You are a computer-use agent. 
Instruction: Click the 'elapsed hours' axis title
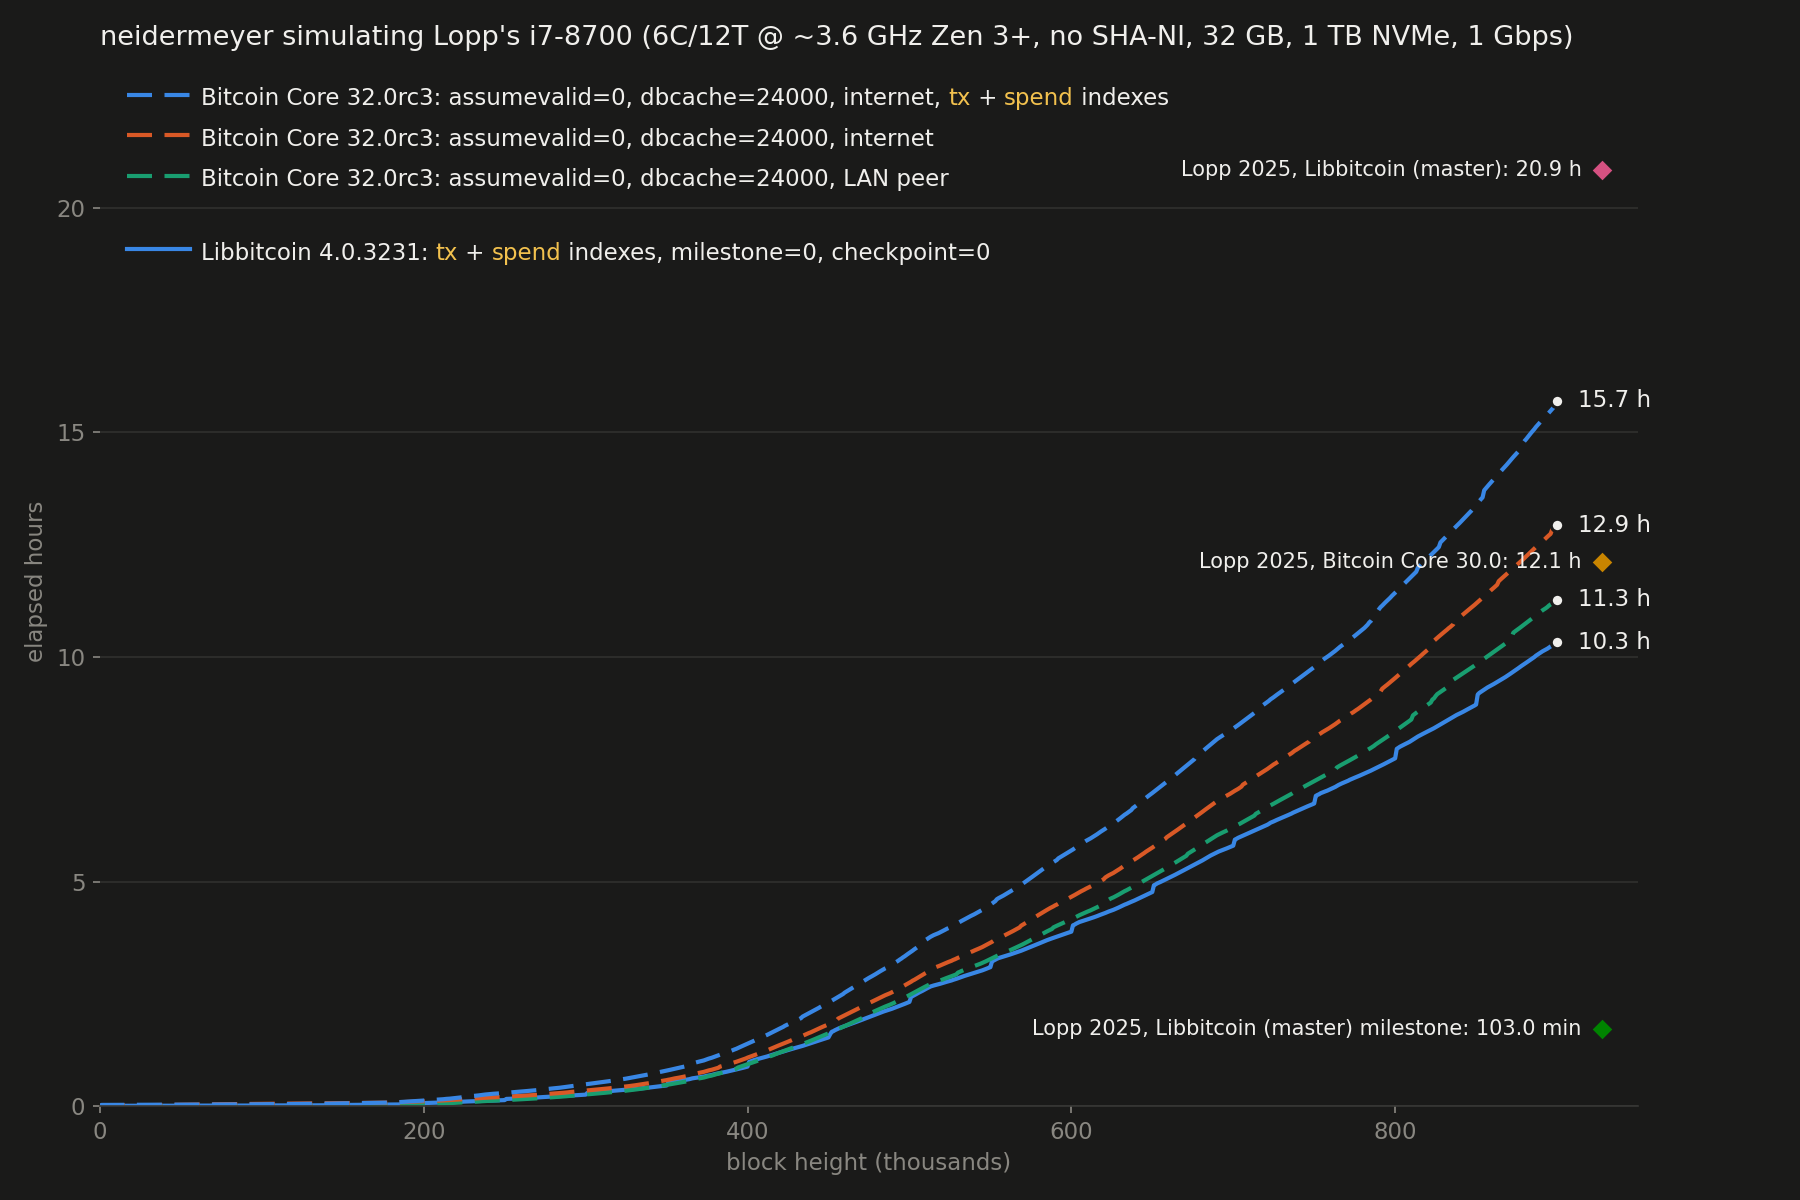[35, 582]
